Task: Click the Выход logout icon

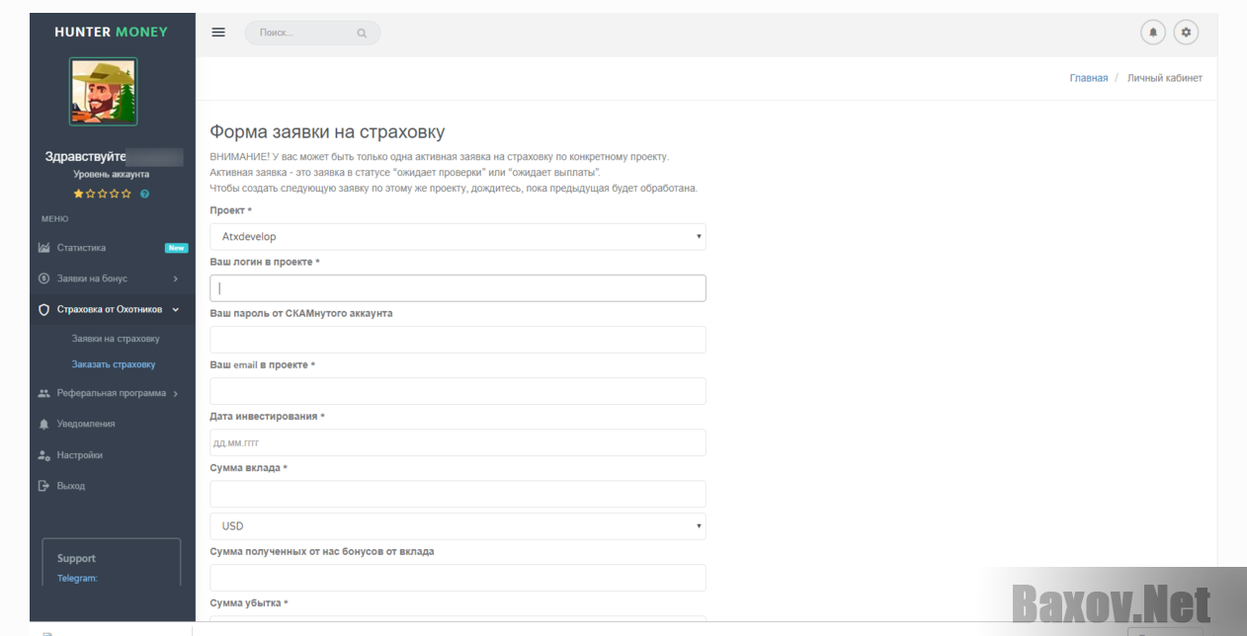Action: (44, 486)
